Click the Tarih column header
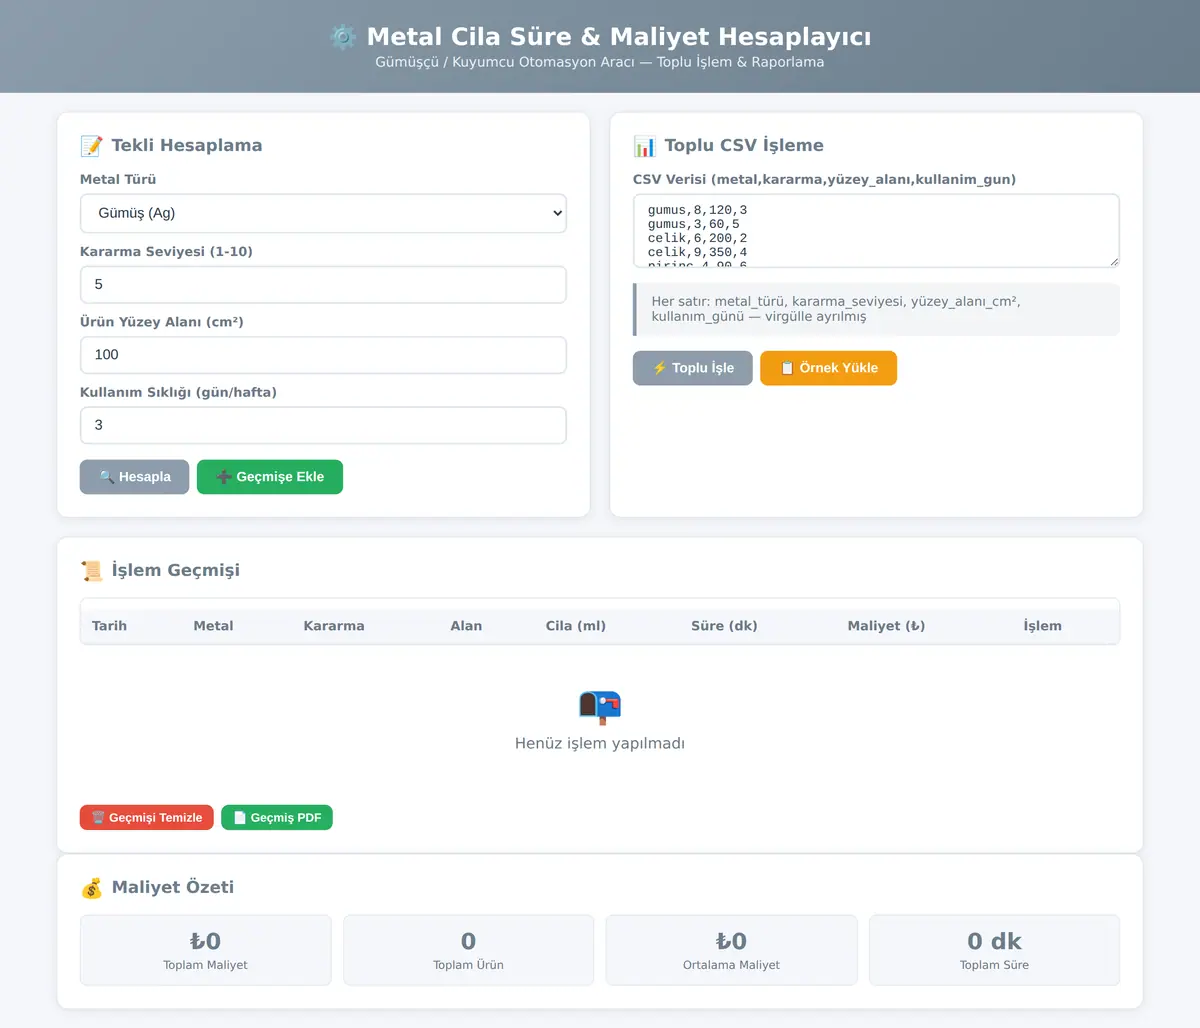Image resolution: width=1200 pixels, height=1028 pixels. [x=109, y=626]
